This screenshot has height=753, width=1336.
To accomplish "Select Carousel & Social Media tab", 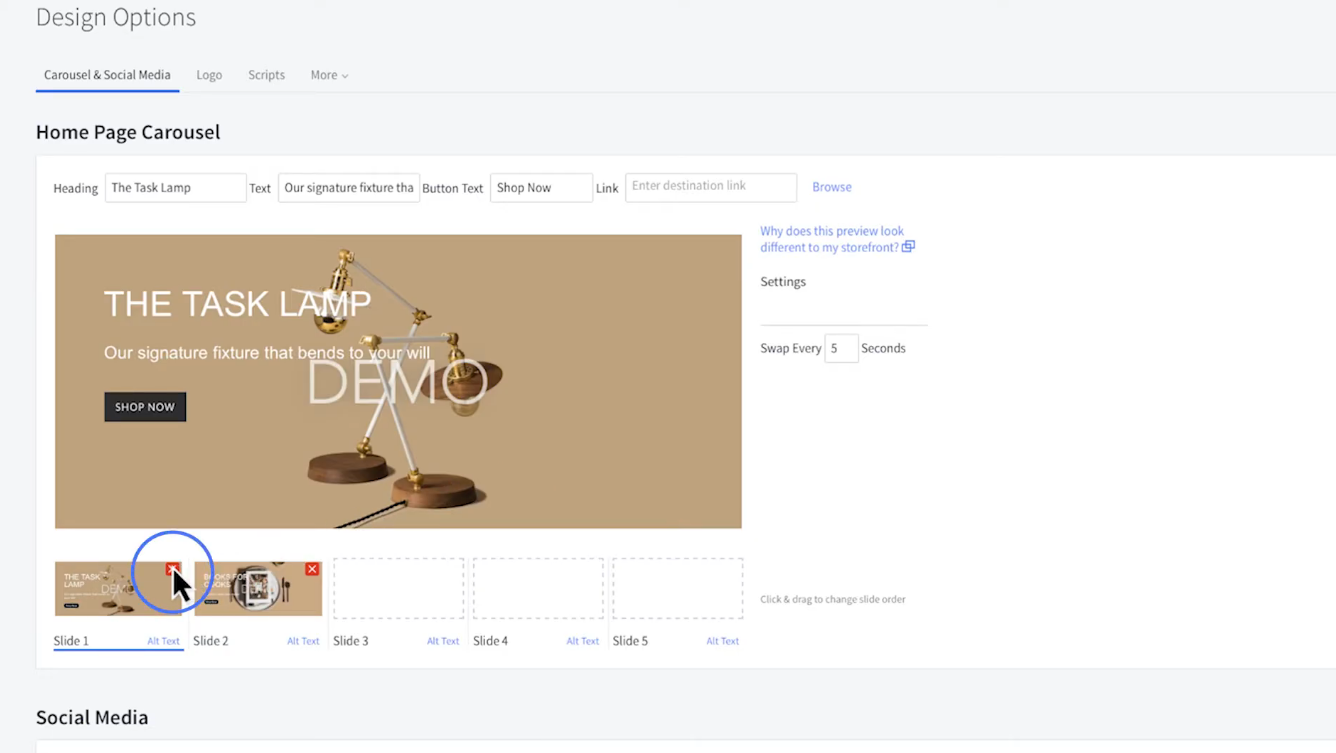I will pyautogui.click(x=107, y=75).
